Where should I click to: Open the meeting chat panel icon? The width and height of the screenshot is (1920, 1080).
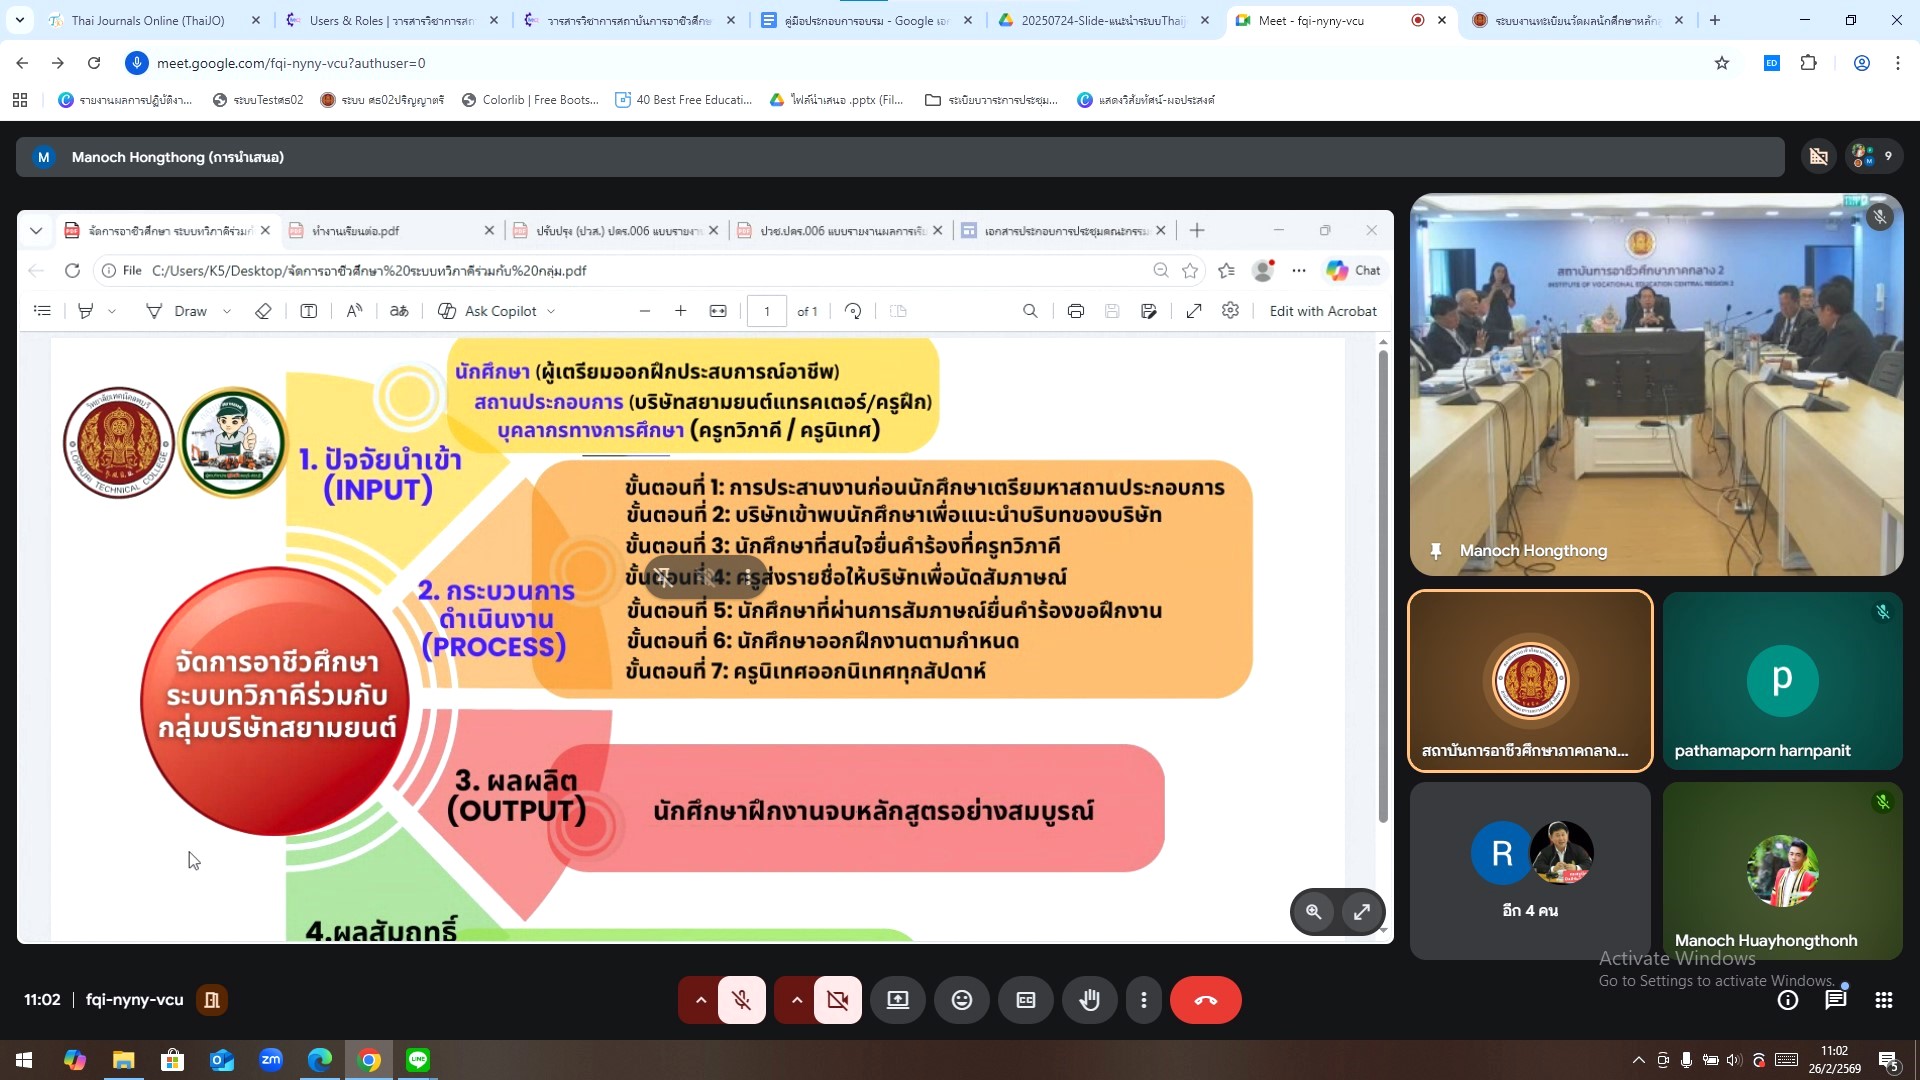[1835, 1000]
